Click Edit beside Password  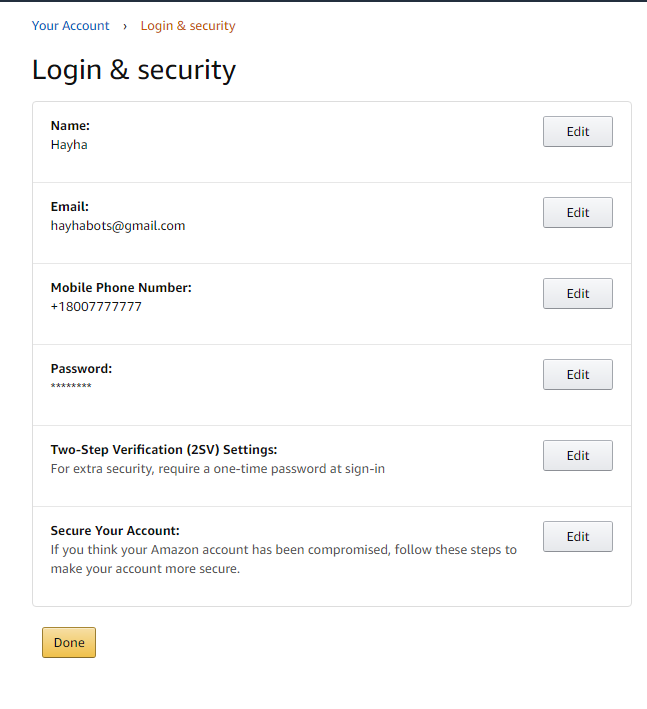coord(577,375)
